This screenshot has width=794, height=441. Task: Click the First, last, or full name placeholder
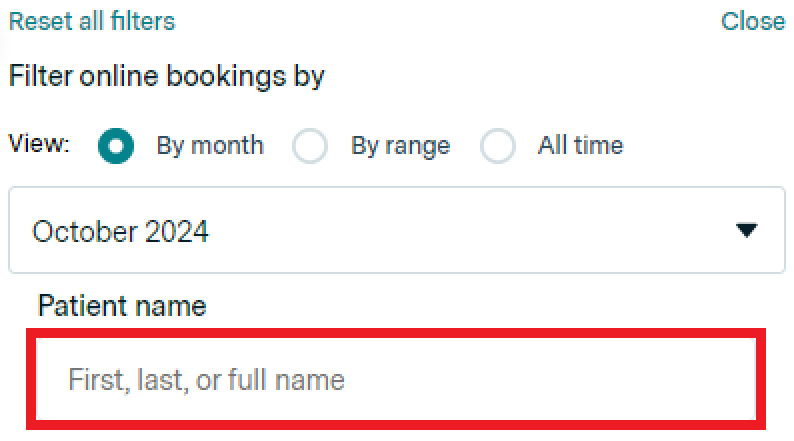pyautogui.click(x=206, y=380)
